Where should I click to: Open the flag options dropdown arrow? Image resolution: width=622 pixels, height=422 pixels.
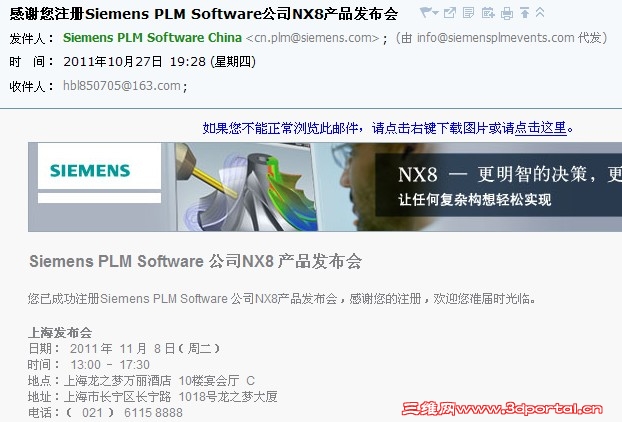click(x=436, y=13)
